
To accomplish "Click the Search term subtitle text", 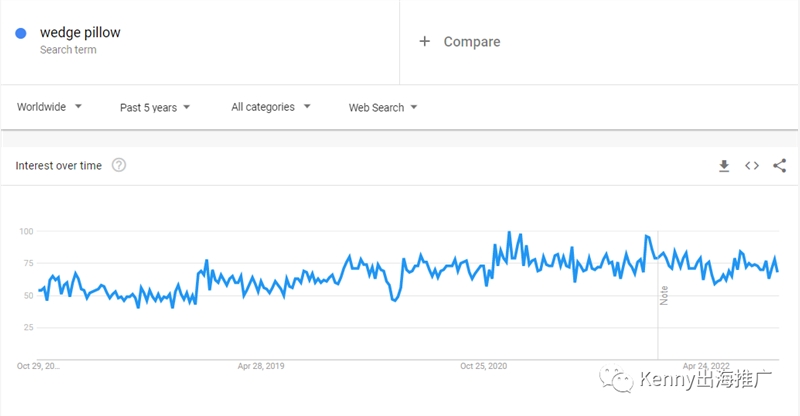I will pyautogui.click(x=68, y=50).
